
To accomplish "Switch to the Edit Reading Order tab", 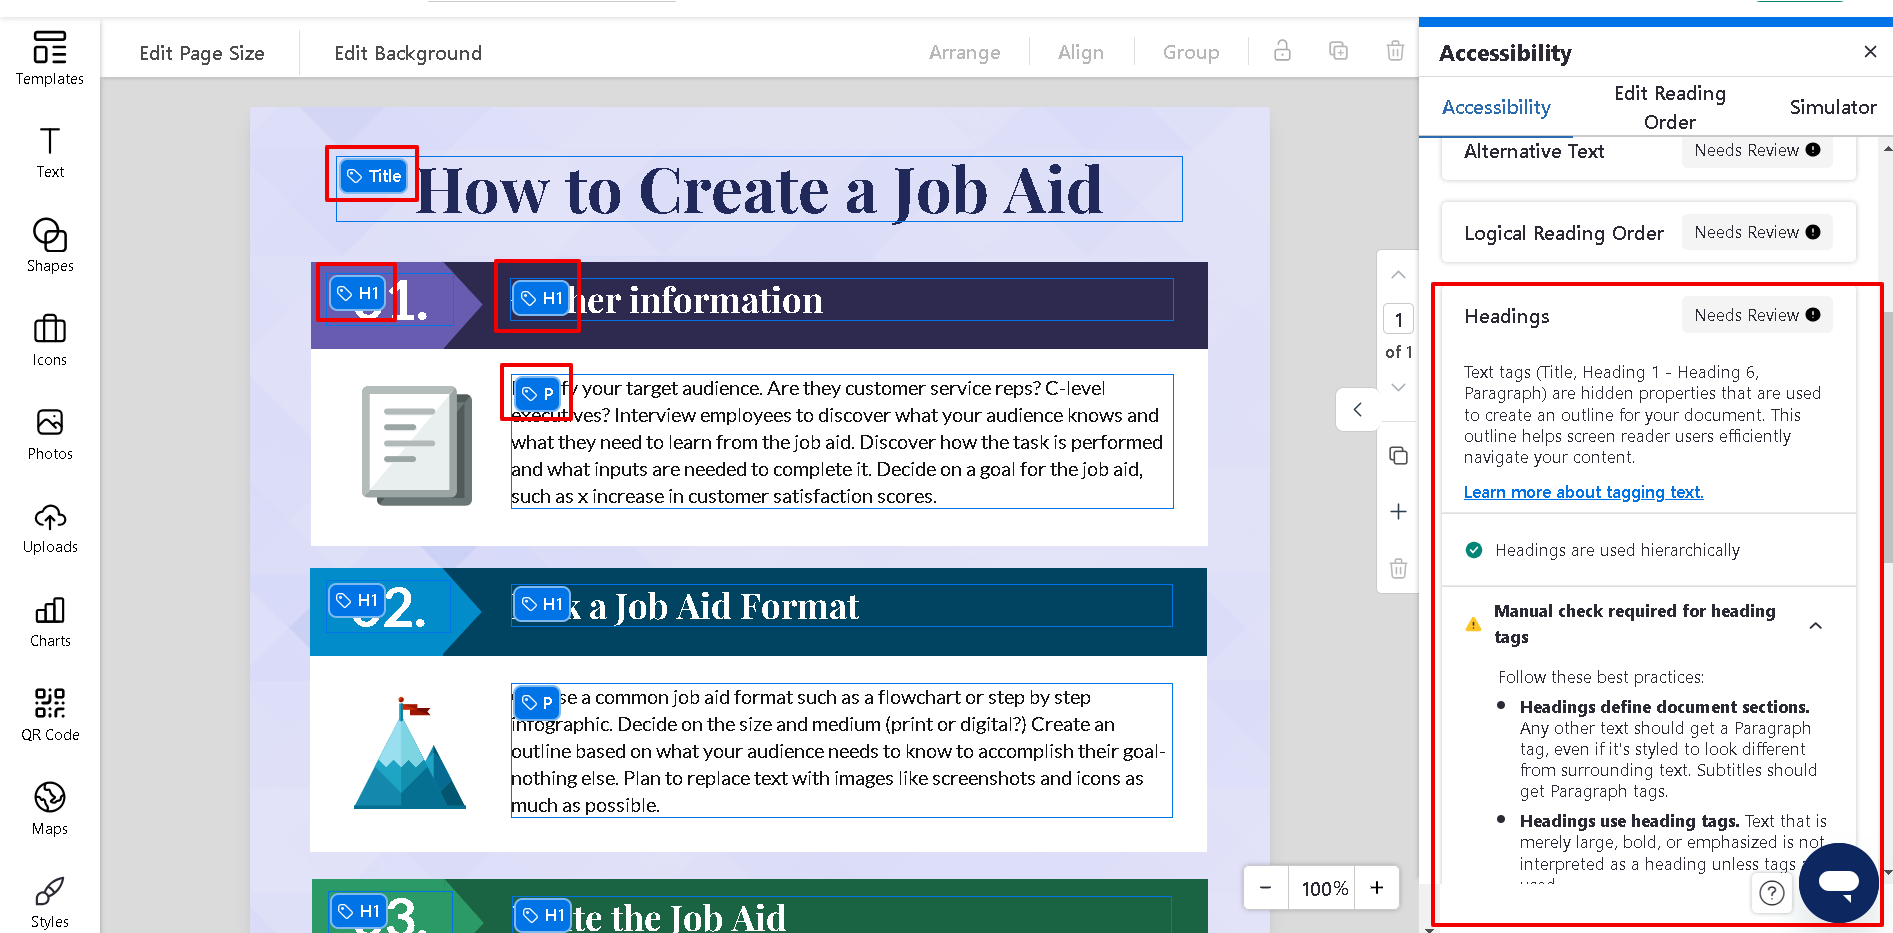I will tap(1669, 107).
